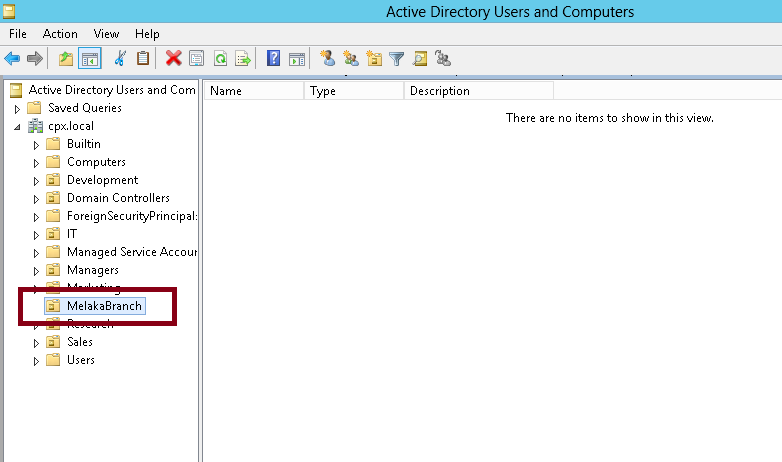Image resolution: width=782 pixels, height=462 pixels.
Task: Go up one level with folder-arrow icon
Action: (66, 59)
